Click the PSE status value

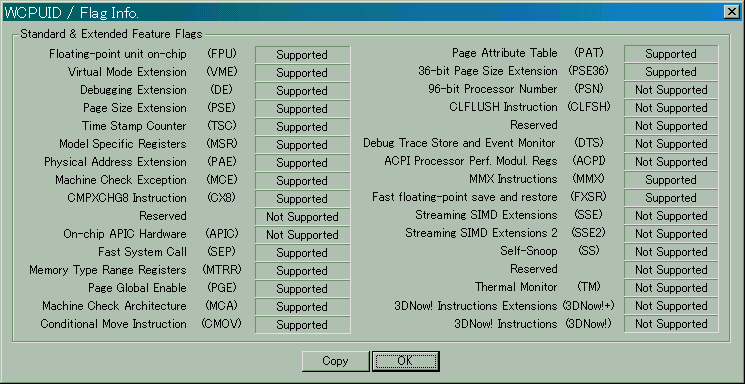(302, 109)
